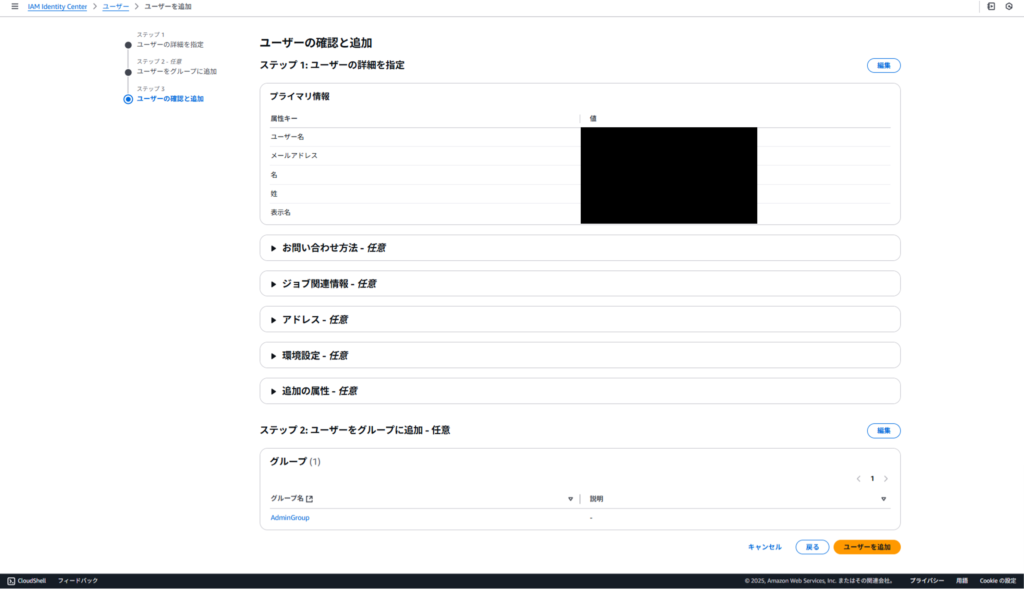Click the external link icon beside グループ名

[x=310, y=499]
